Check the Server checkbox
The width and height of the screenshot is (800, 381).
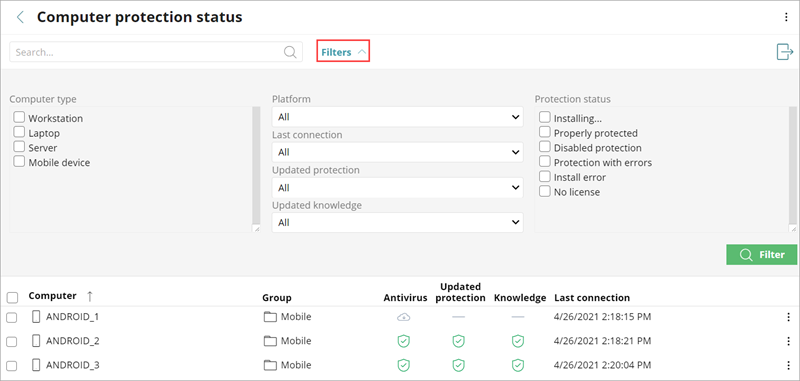click(19, 147)
